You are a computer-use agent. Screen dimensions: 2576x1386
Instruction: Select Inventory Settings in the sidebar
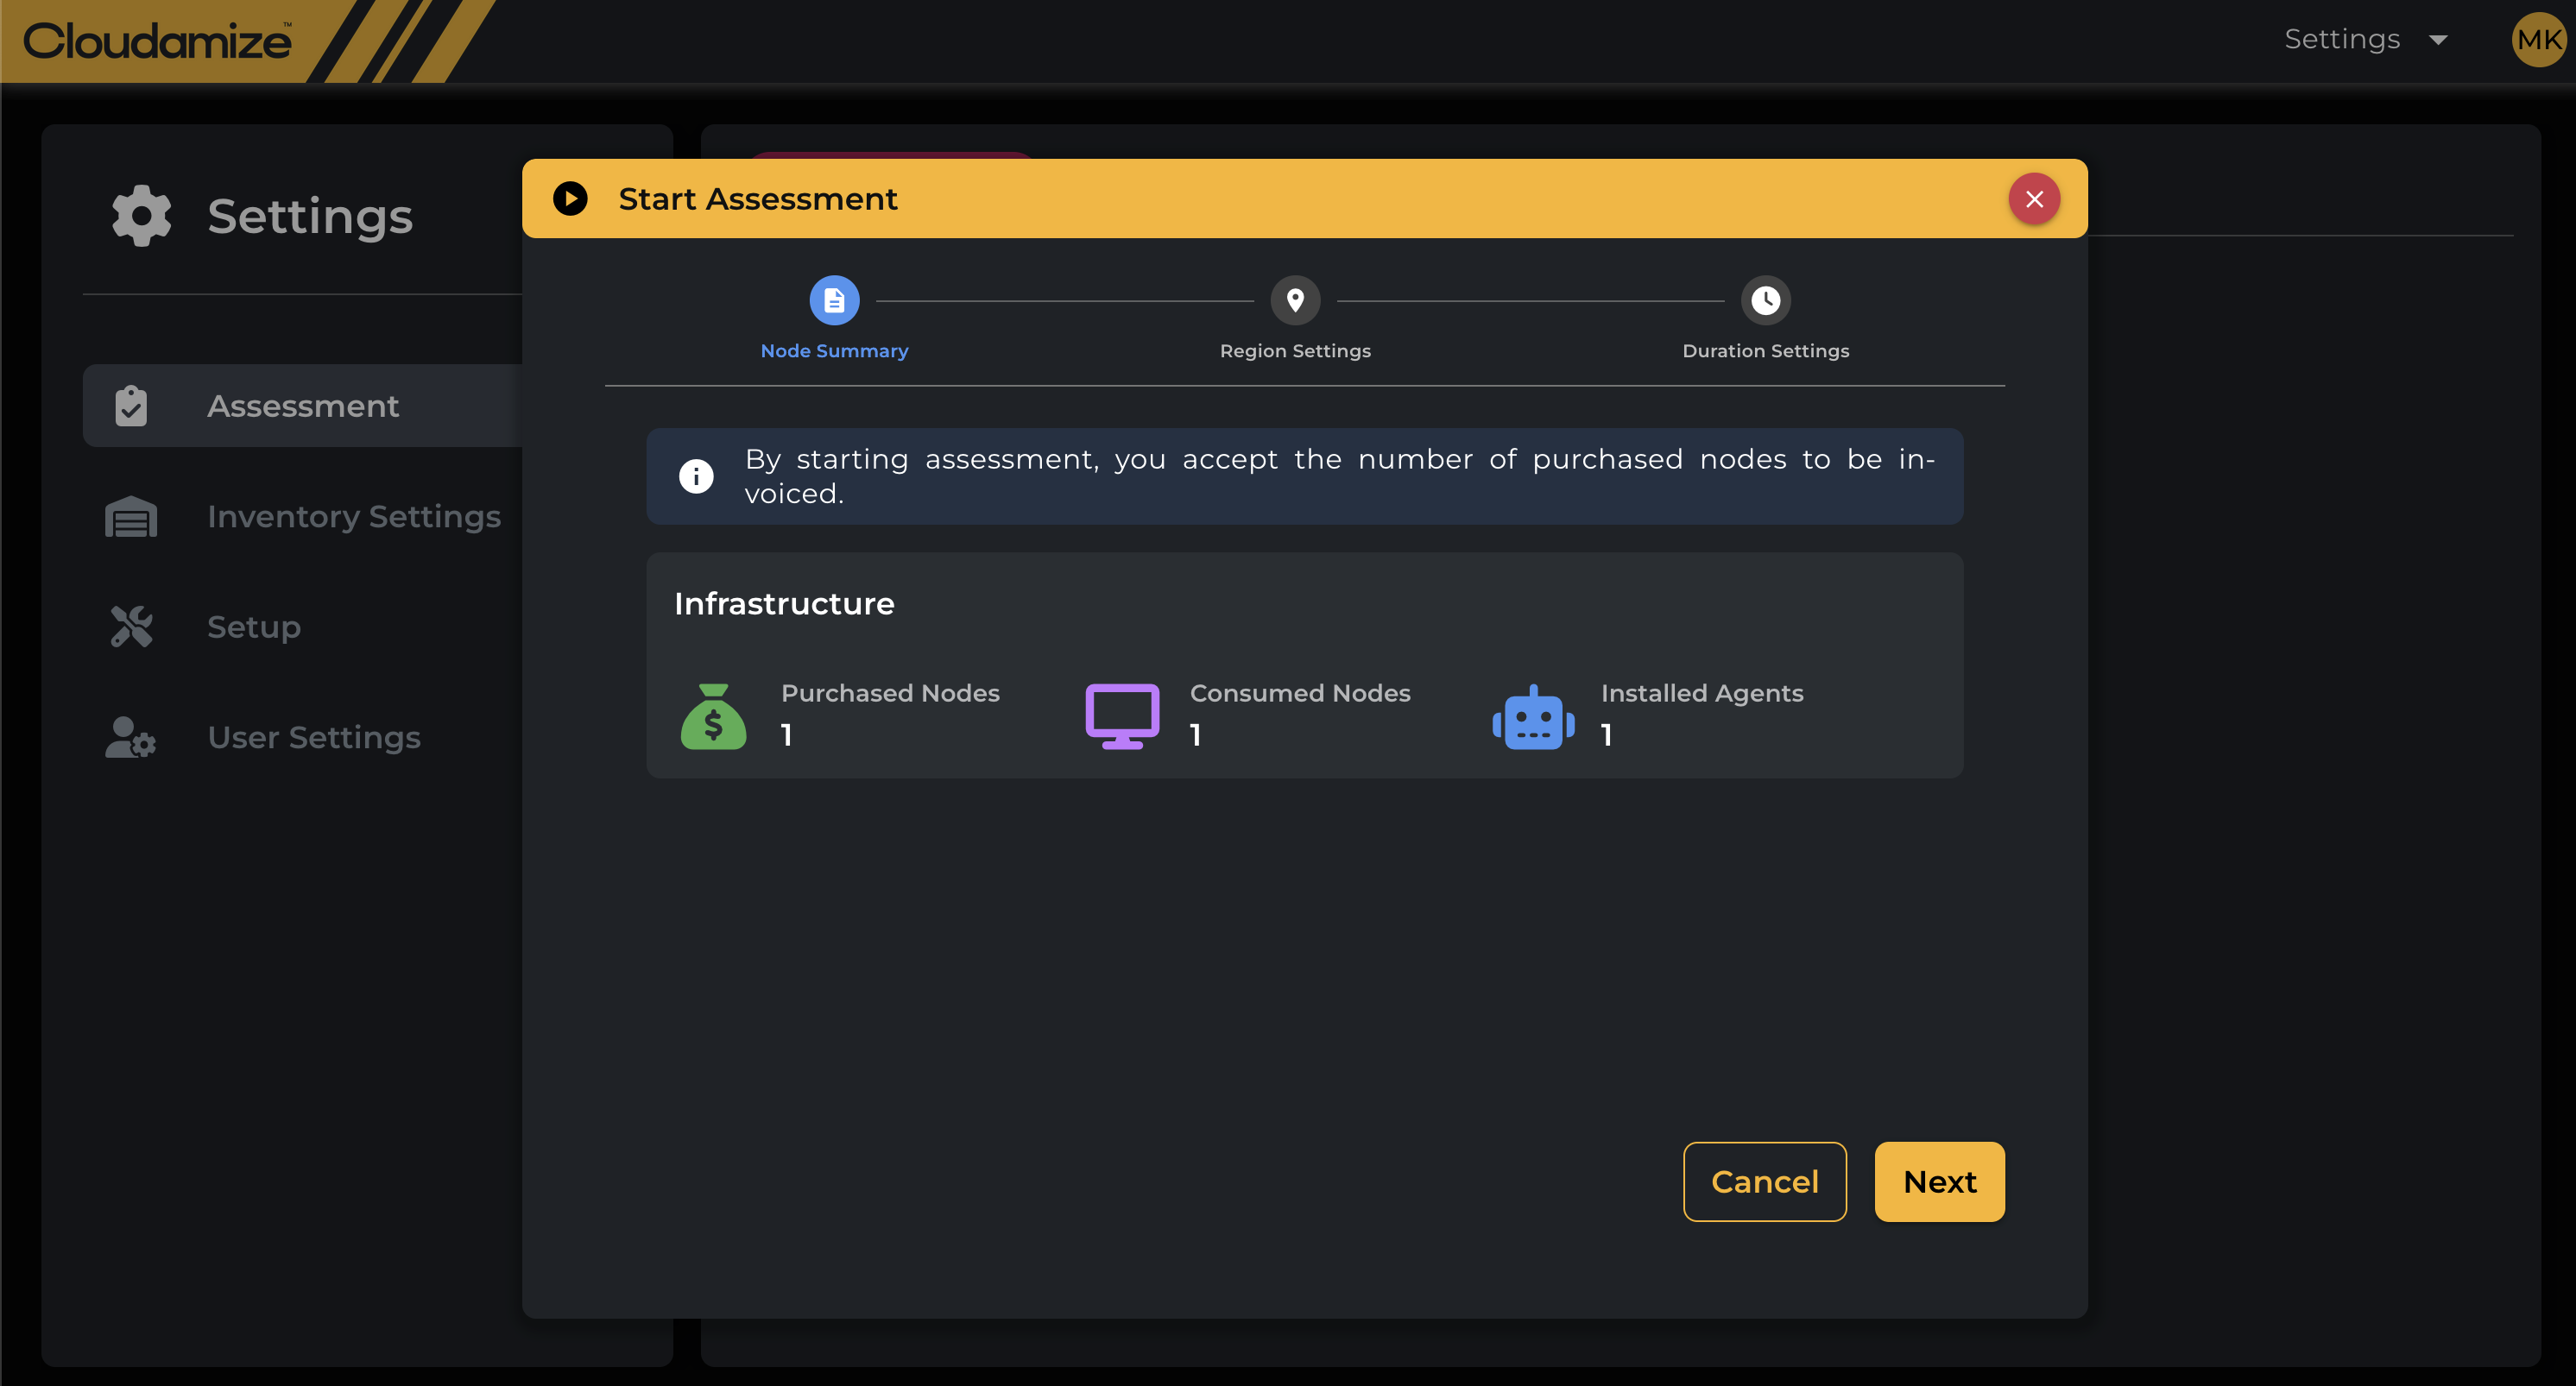click(353, 517)
